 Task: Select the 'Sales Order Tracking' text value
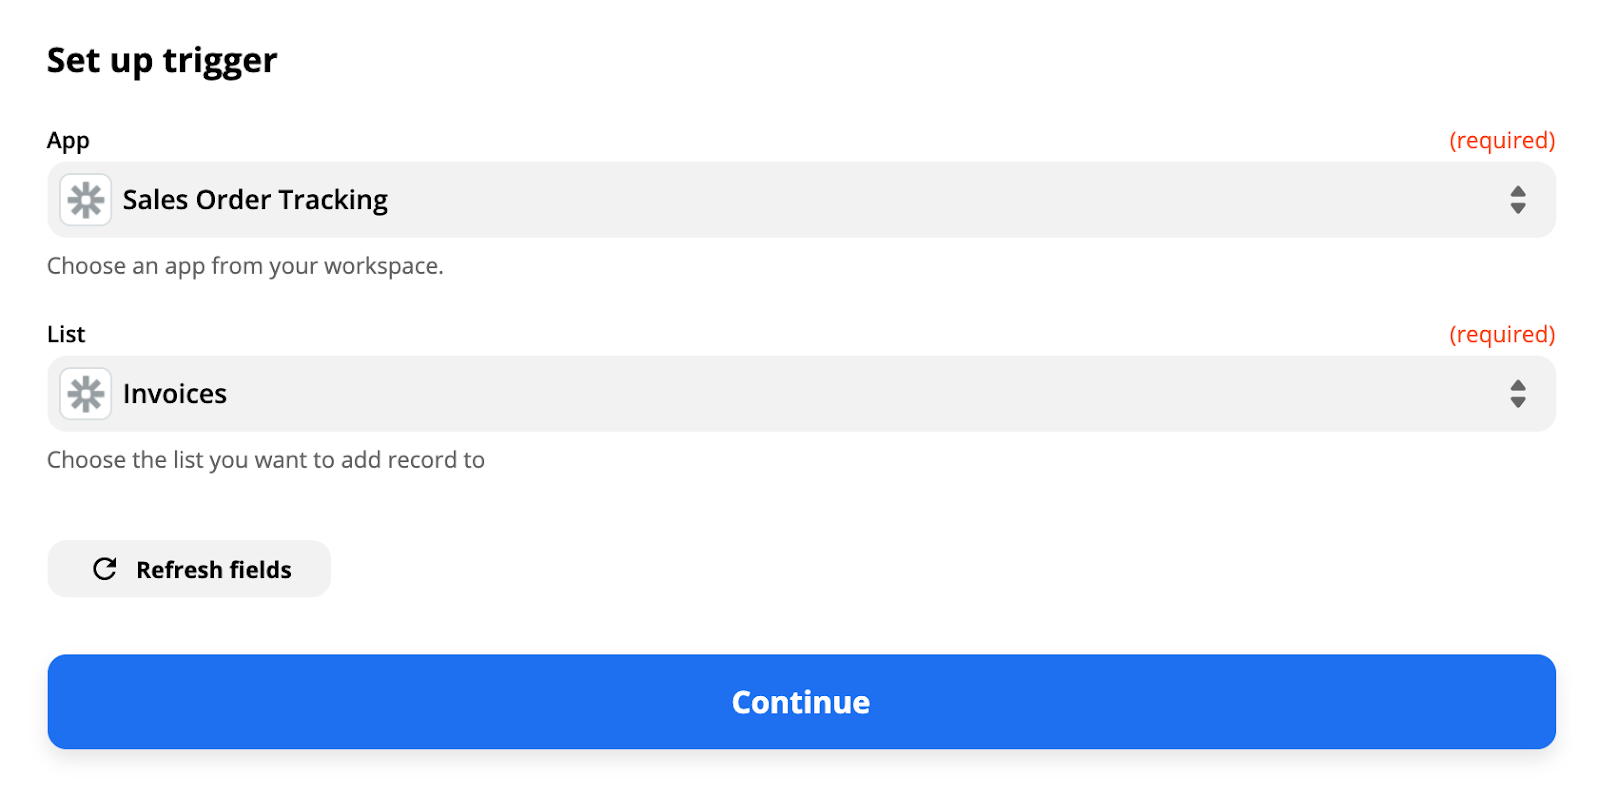click(x=255, y=200)
